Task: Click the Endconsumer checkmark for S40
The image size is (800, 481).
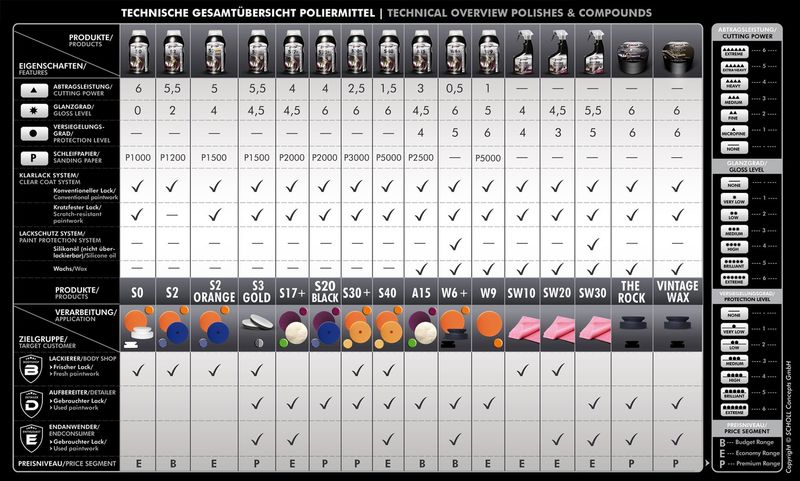Action: tap(388, 439)
